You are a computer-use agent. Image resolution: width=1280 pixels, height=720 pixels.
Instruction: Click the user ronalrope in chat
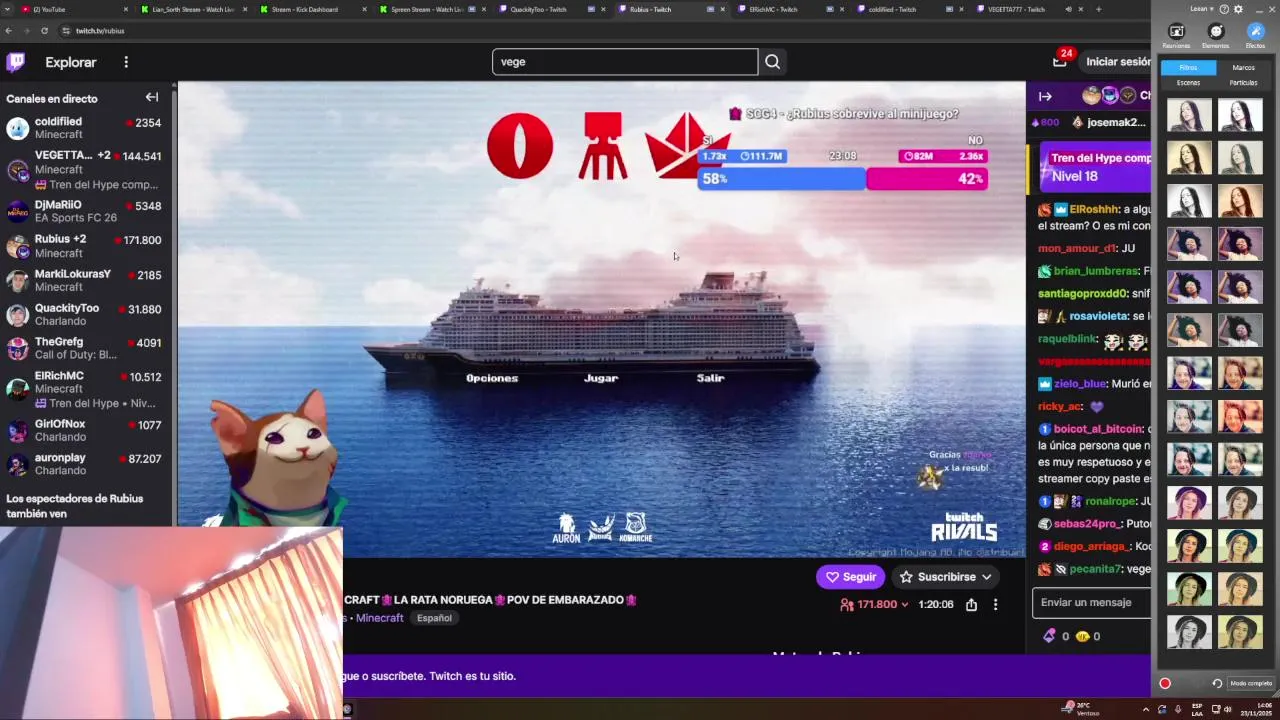click(x=1110, y=501)
